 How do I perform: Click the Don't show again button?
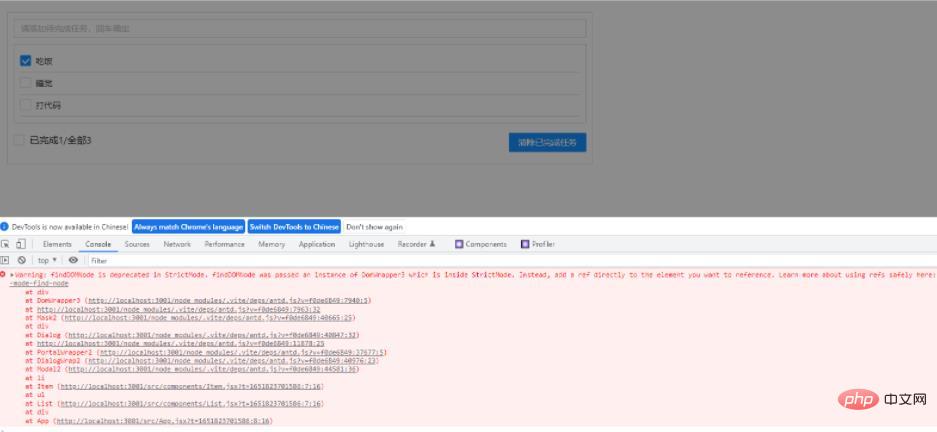point(375,226)
